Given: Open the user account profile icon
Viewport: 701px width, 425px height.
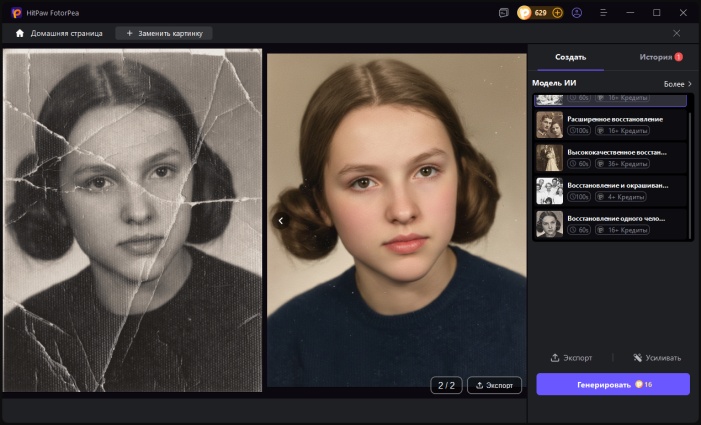Looking at the screenshot, I should 576,13.
